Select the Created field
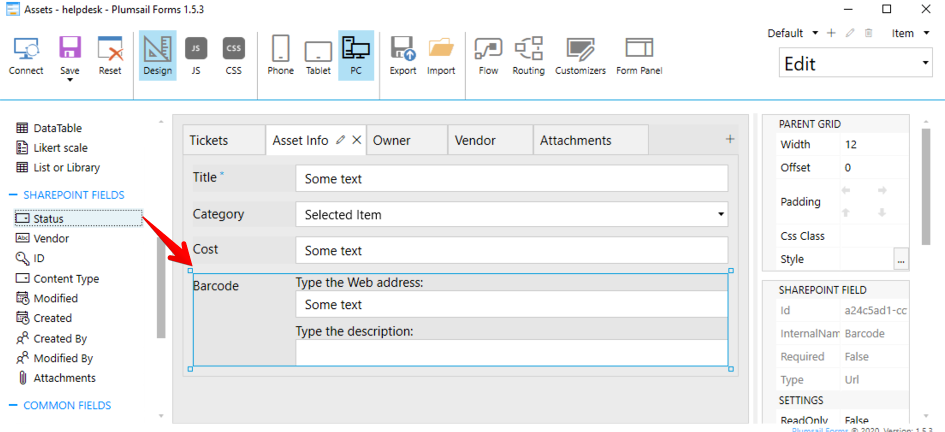Image resolution: width=945 pixels, height=432 pixels. tap(44, 318)
